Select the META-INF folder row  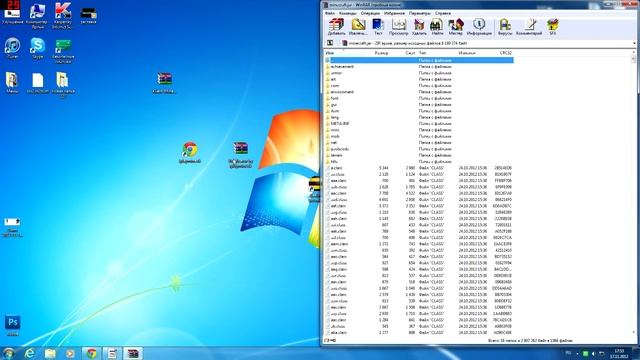419,124
